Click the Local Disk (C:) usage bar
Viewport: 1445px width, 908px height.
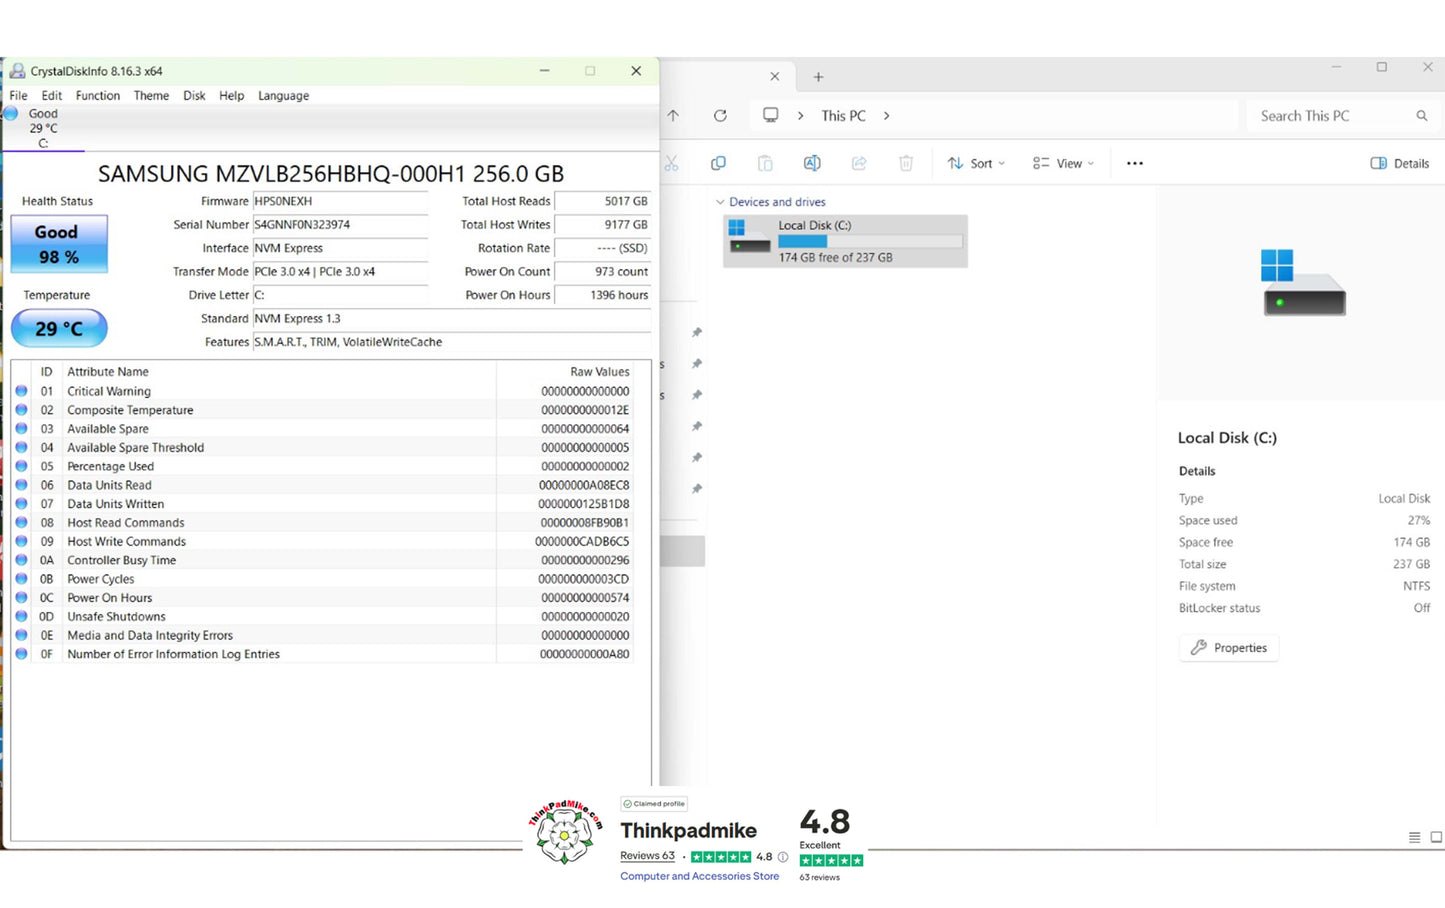[x=870, y=242]
